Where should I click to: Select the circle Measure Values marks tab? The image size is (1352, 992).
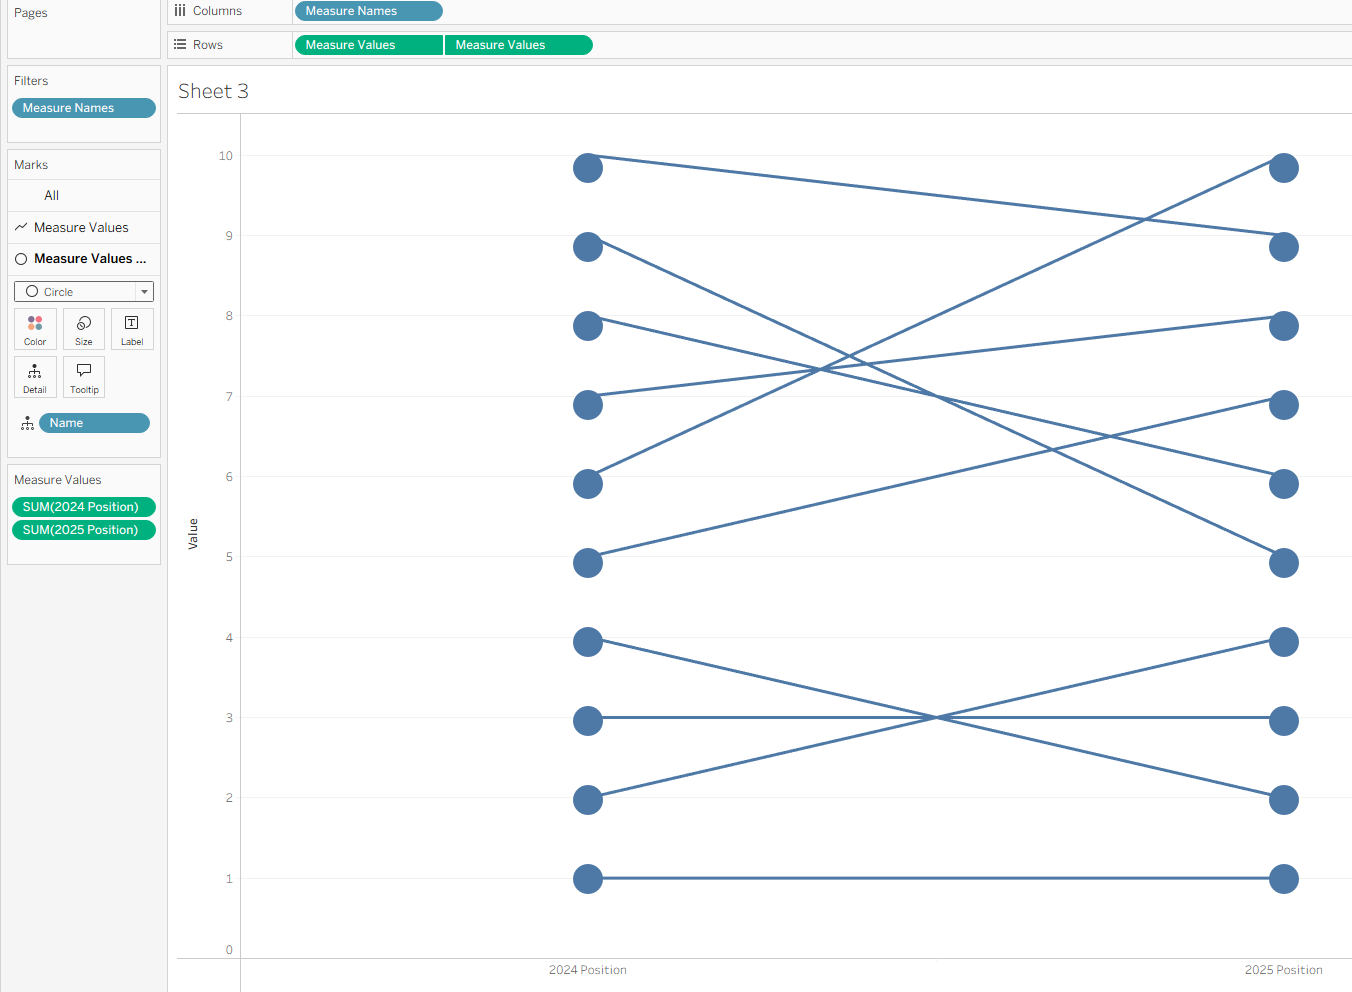84,259
